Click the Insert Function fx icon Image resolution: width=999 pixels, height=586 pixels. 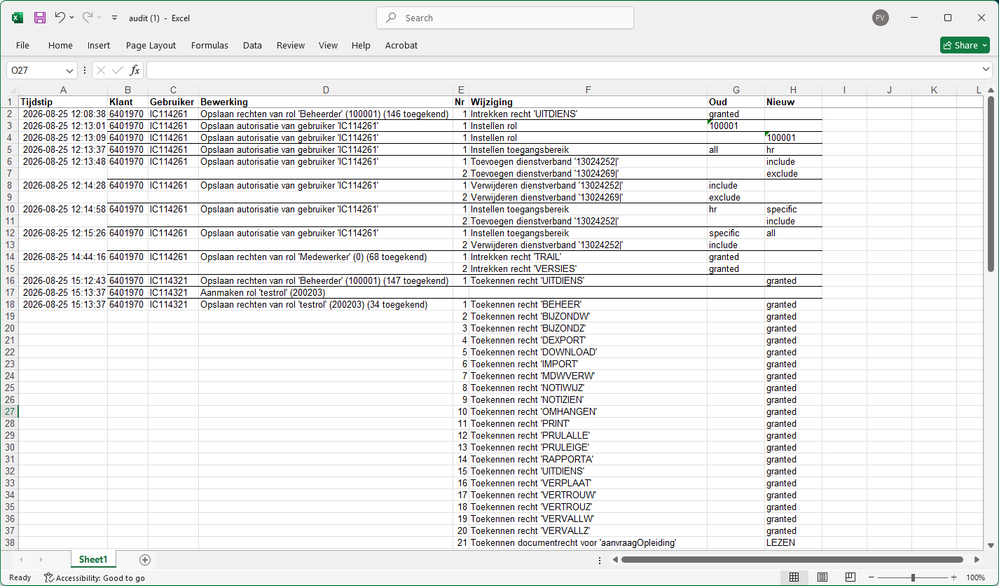coord(134,71)
